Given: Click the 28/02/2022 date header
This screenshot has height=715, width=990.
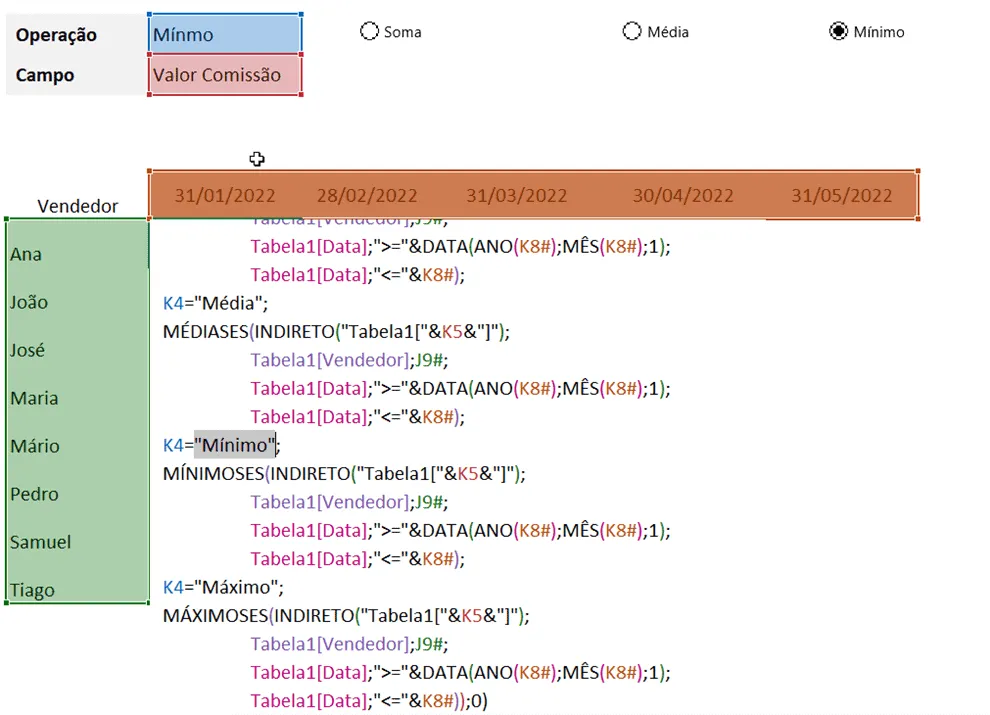Looking at the screenshot, I should pyautogui.click(x=367, y=195).
